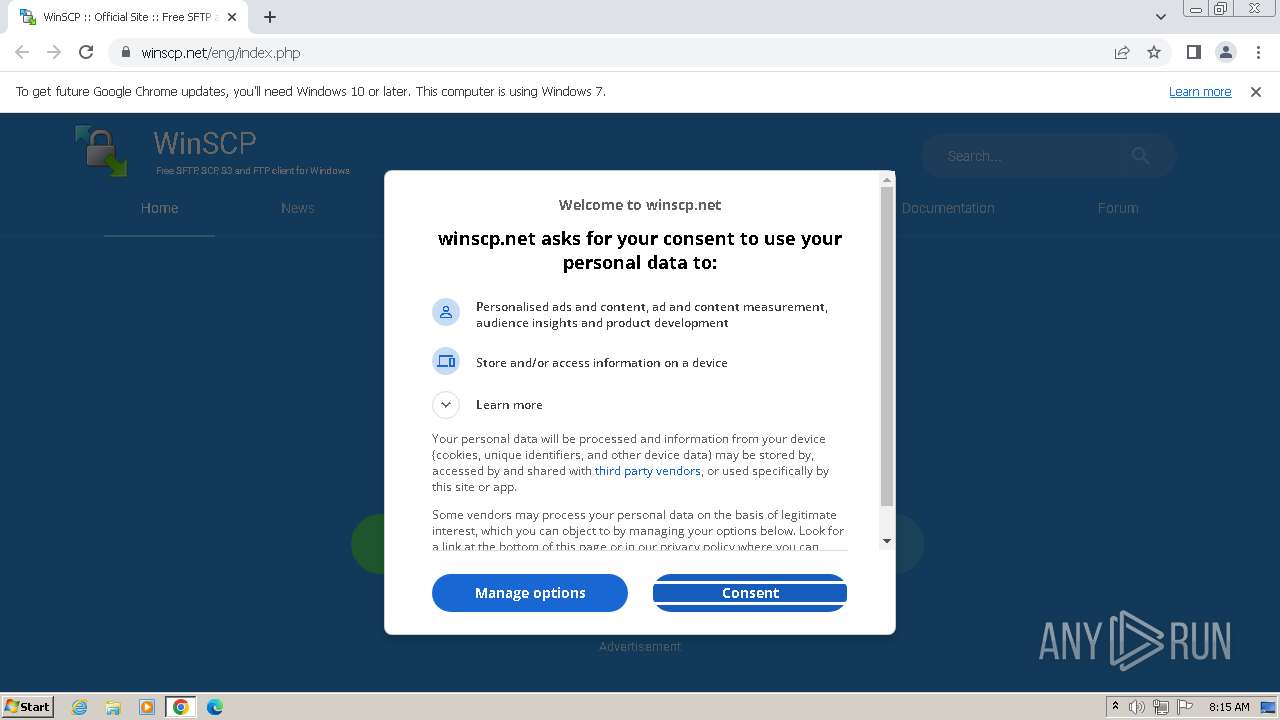Click consent dialog scrollbar up arrow

pos(887,181)
